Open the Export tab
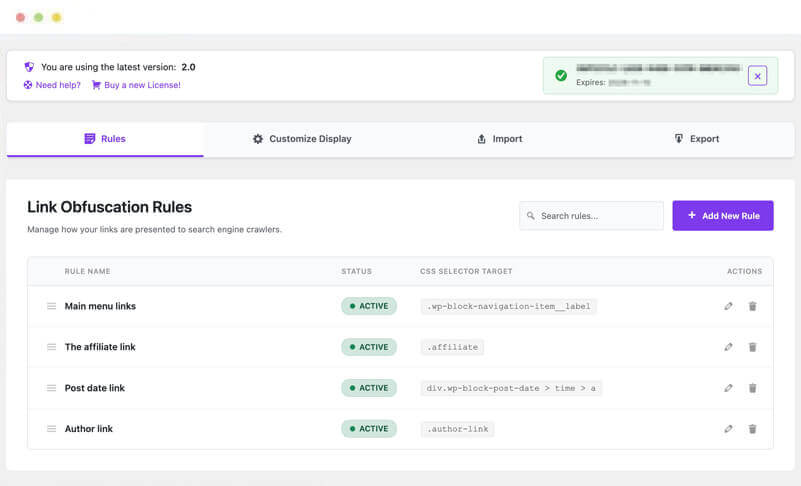This screenshot has height=486, width=801. [x=696, y=139]
